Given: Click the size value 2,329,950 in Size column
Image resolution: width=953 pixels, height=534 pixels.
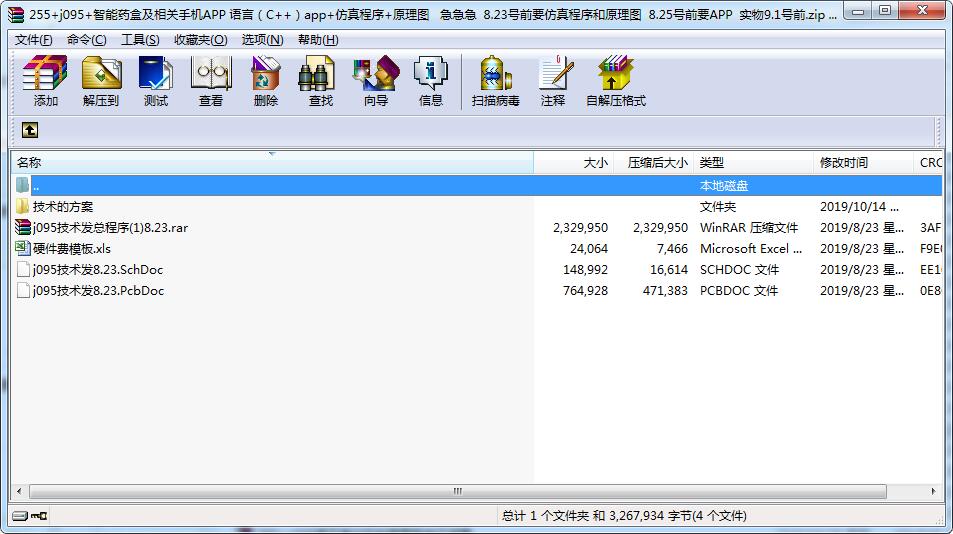Looking at the screenshot, I should click(x=580, y=228).
